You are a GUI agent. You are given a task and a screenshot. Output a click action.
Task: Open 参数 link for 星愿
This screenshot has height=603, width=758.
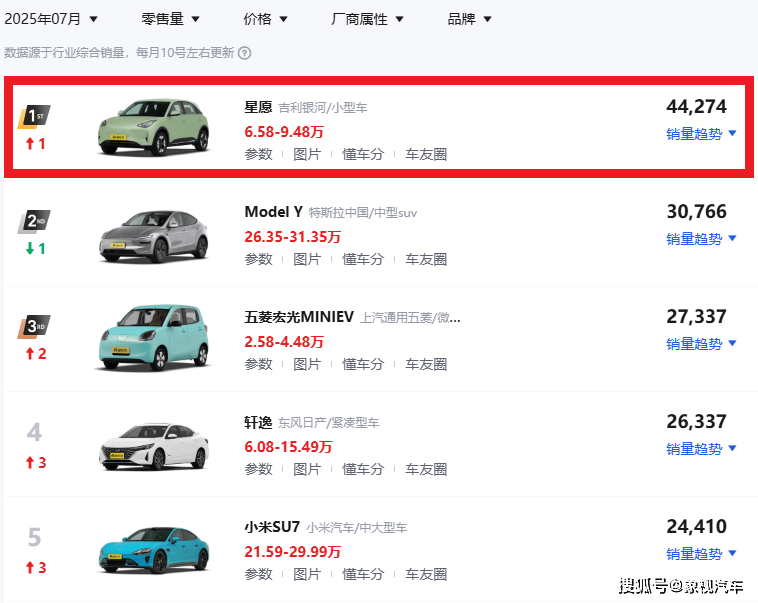point(258,154)
